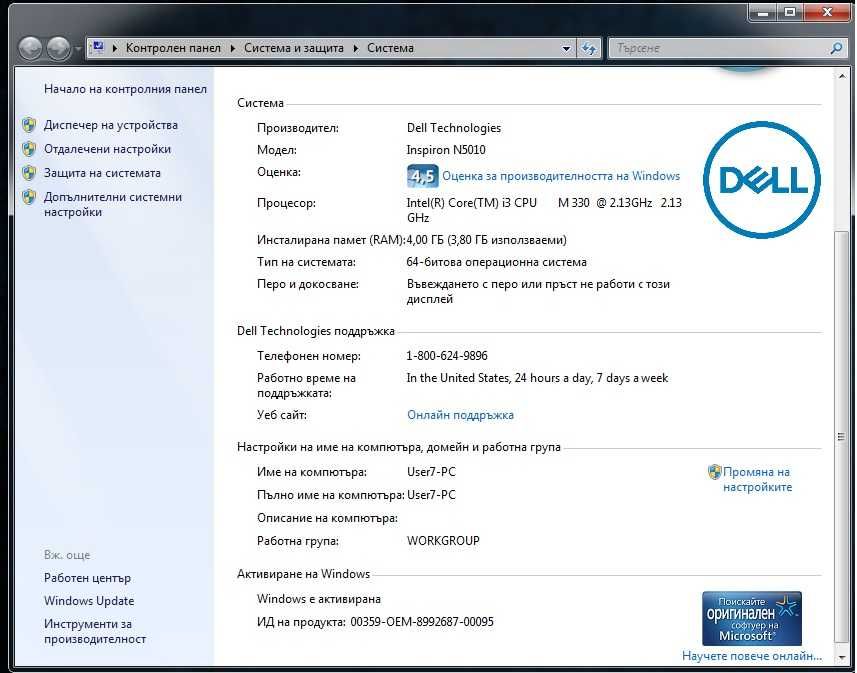Select the Inspiron N5010 model text
The height and width of the screenshot is (673, 857).
pyautogui.click(x=446, y=150)
